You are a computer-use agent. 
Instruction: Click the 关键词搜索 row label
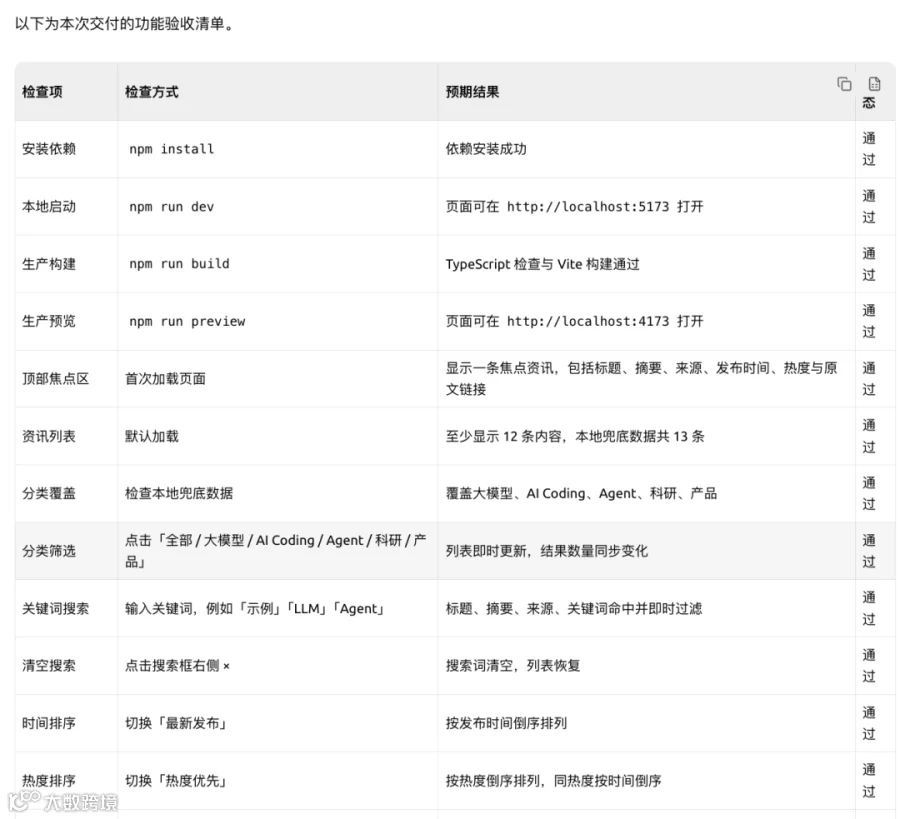[56, 608]
